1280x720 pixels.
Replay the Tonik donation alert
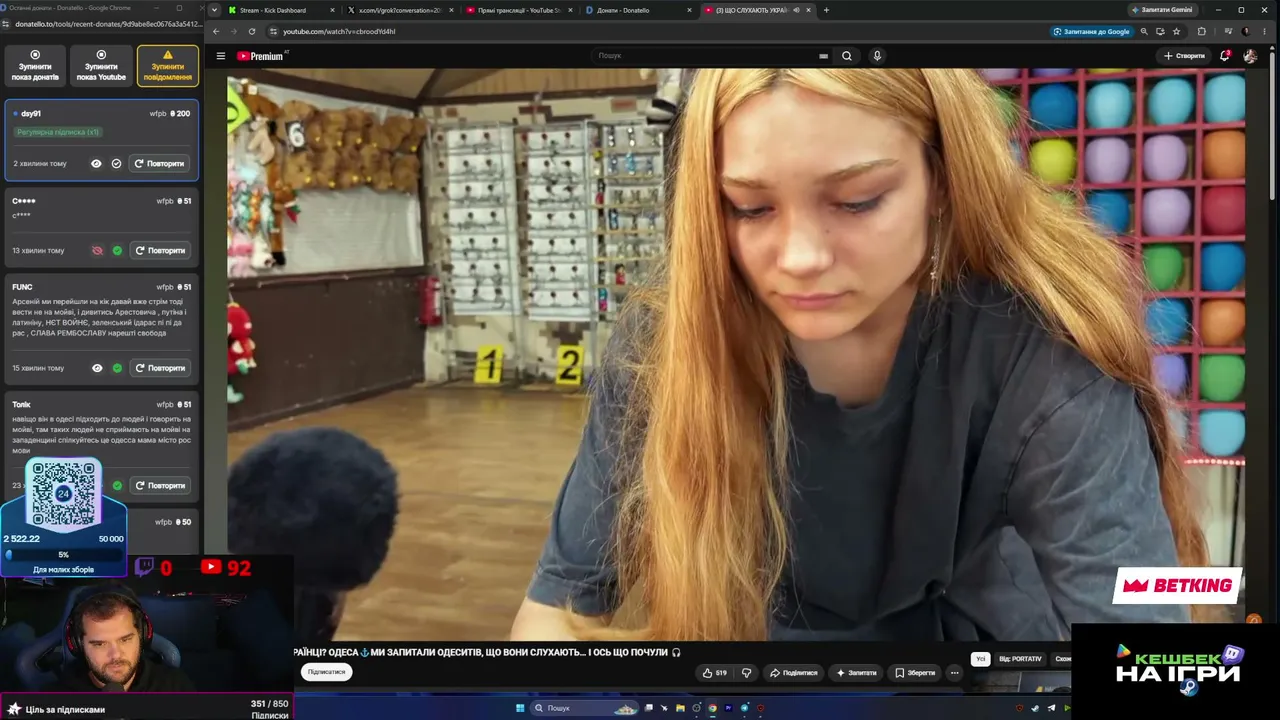point(160,485)
